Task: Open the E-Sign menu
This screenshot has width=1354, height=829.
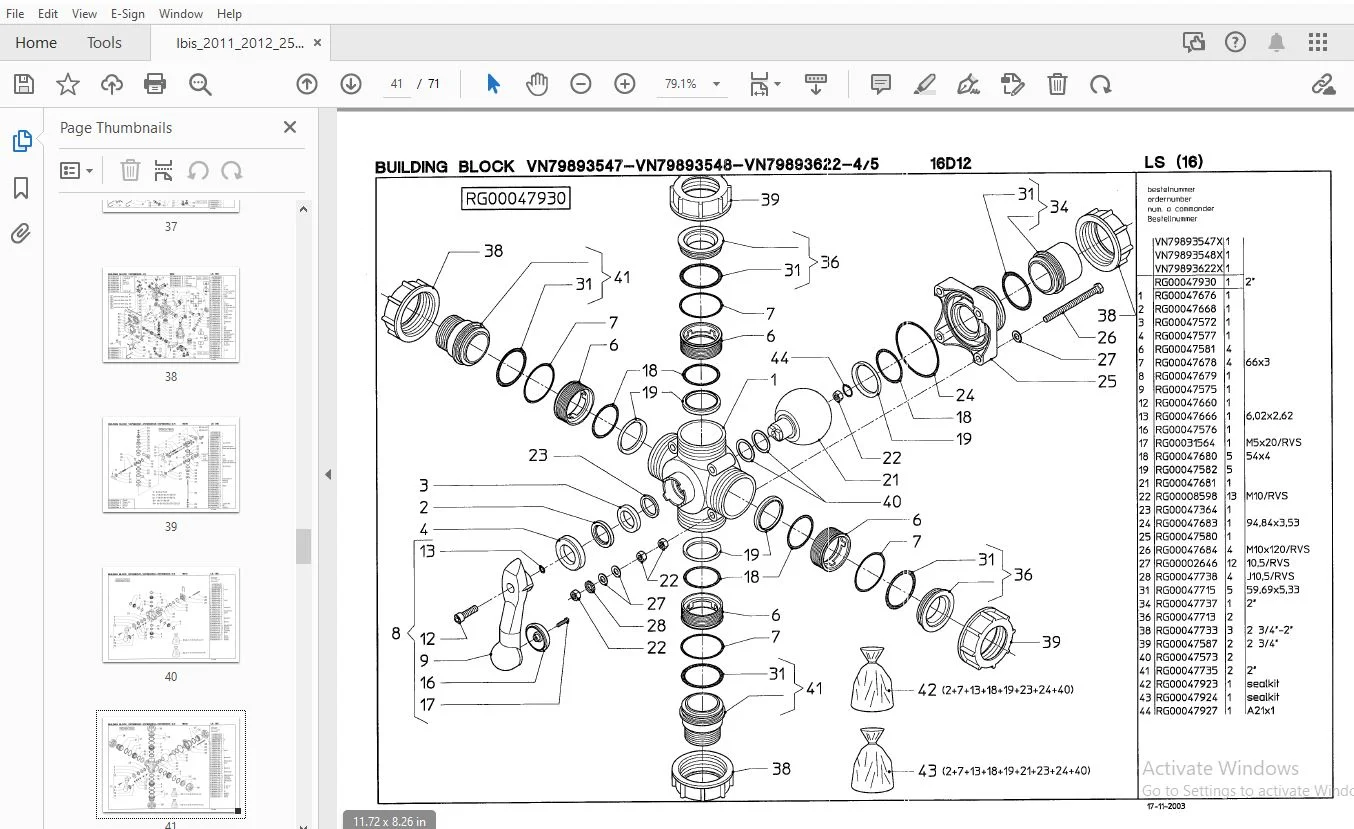Action: click(x=127, y=13)
